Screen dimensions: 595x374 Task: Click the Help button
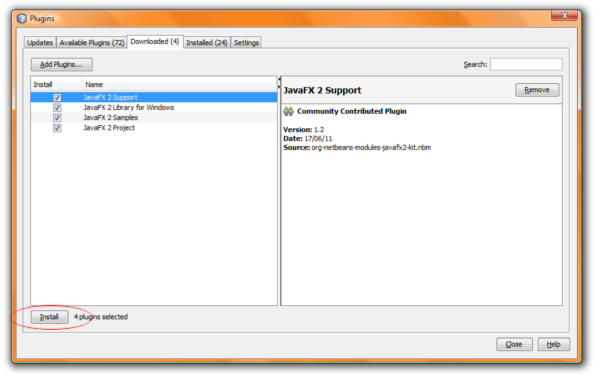pyautogui.click(x=554, y=344)
